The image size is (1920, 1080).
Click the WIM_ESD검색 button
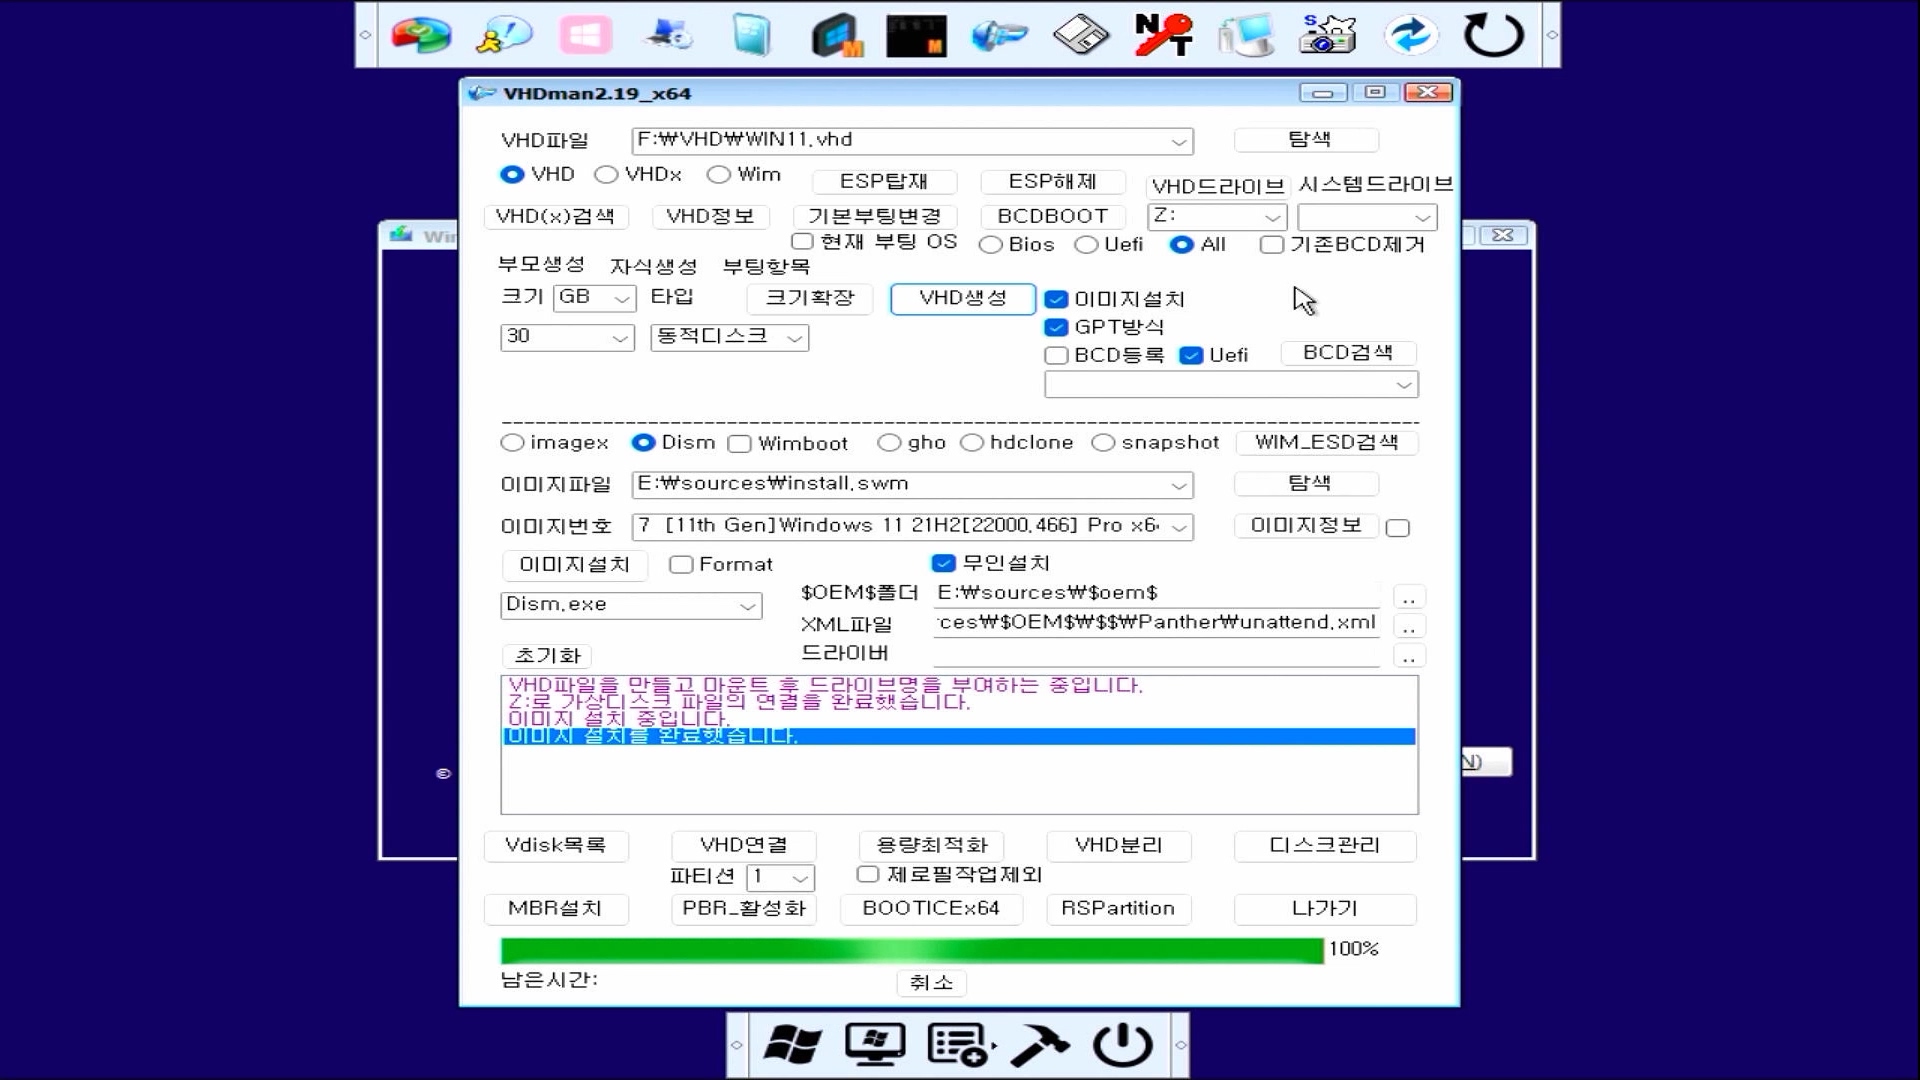tap(1327, 442)
